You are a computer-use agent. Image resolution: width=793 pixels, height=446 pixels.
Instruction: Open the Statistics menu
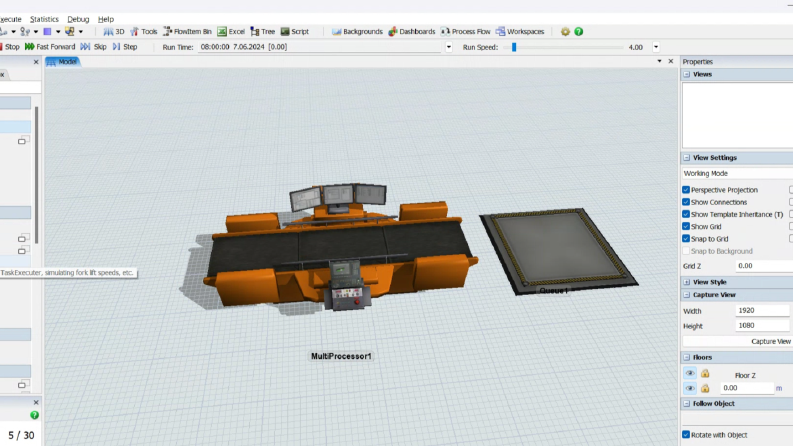pyautogui.click(x=44, y=19)
